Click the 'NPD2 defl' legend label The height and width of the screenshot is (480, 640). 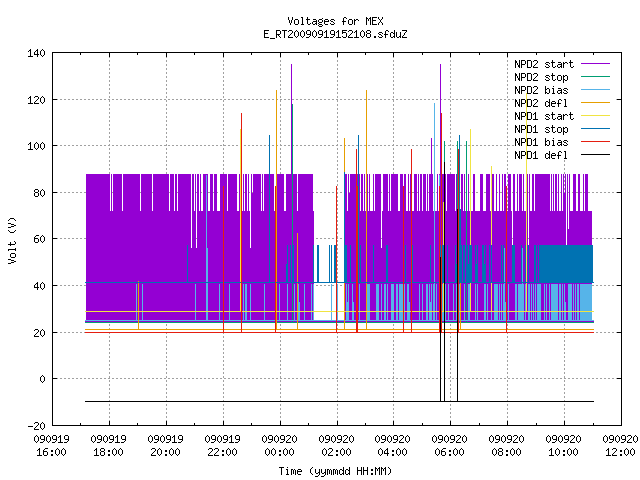pos(541,103)
